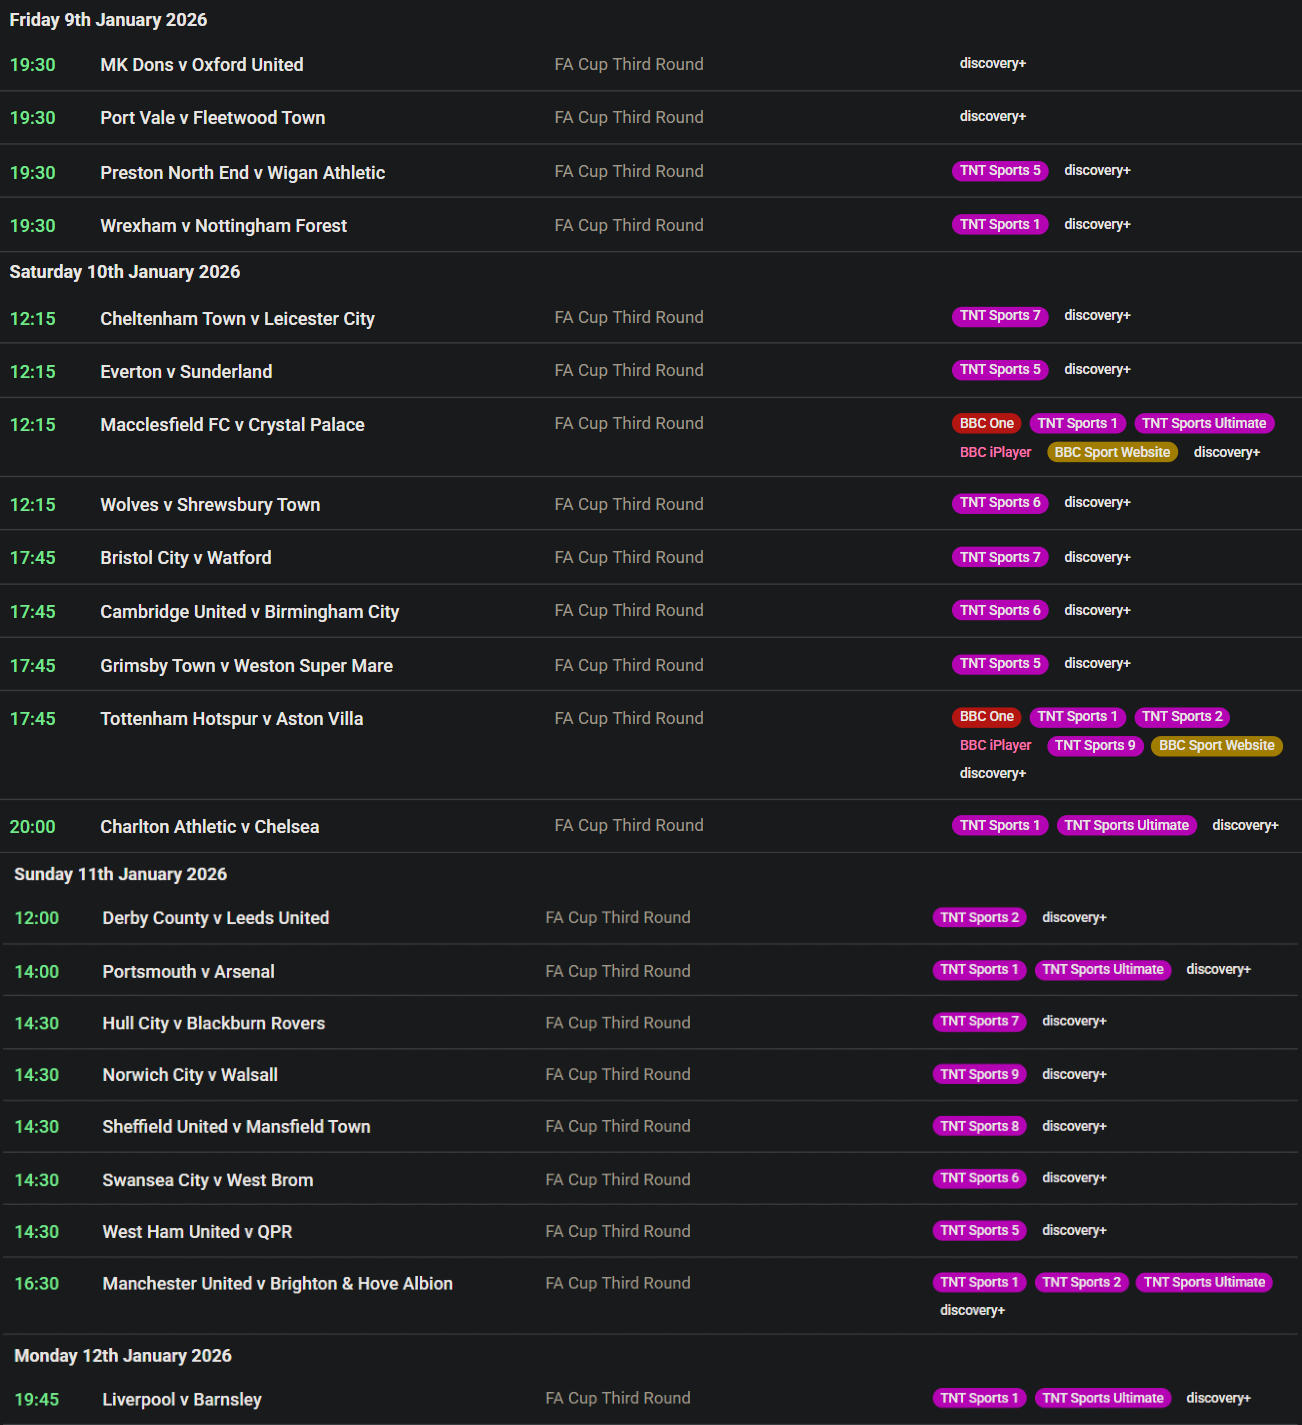The width and height of the screenshot is (1302, 1425).
Task: Click TNT Sports 7 badge for Cheltenham match
Action: click(x=1000, y=316)
